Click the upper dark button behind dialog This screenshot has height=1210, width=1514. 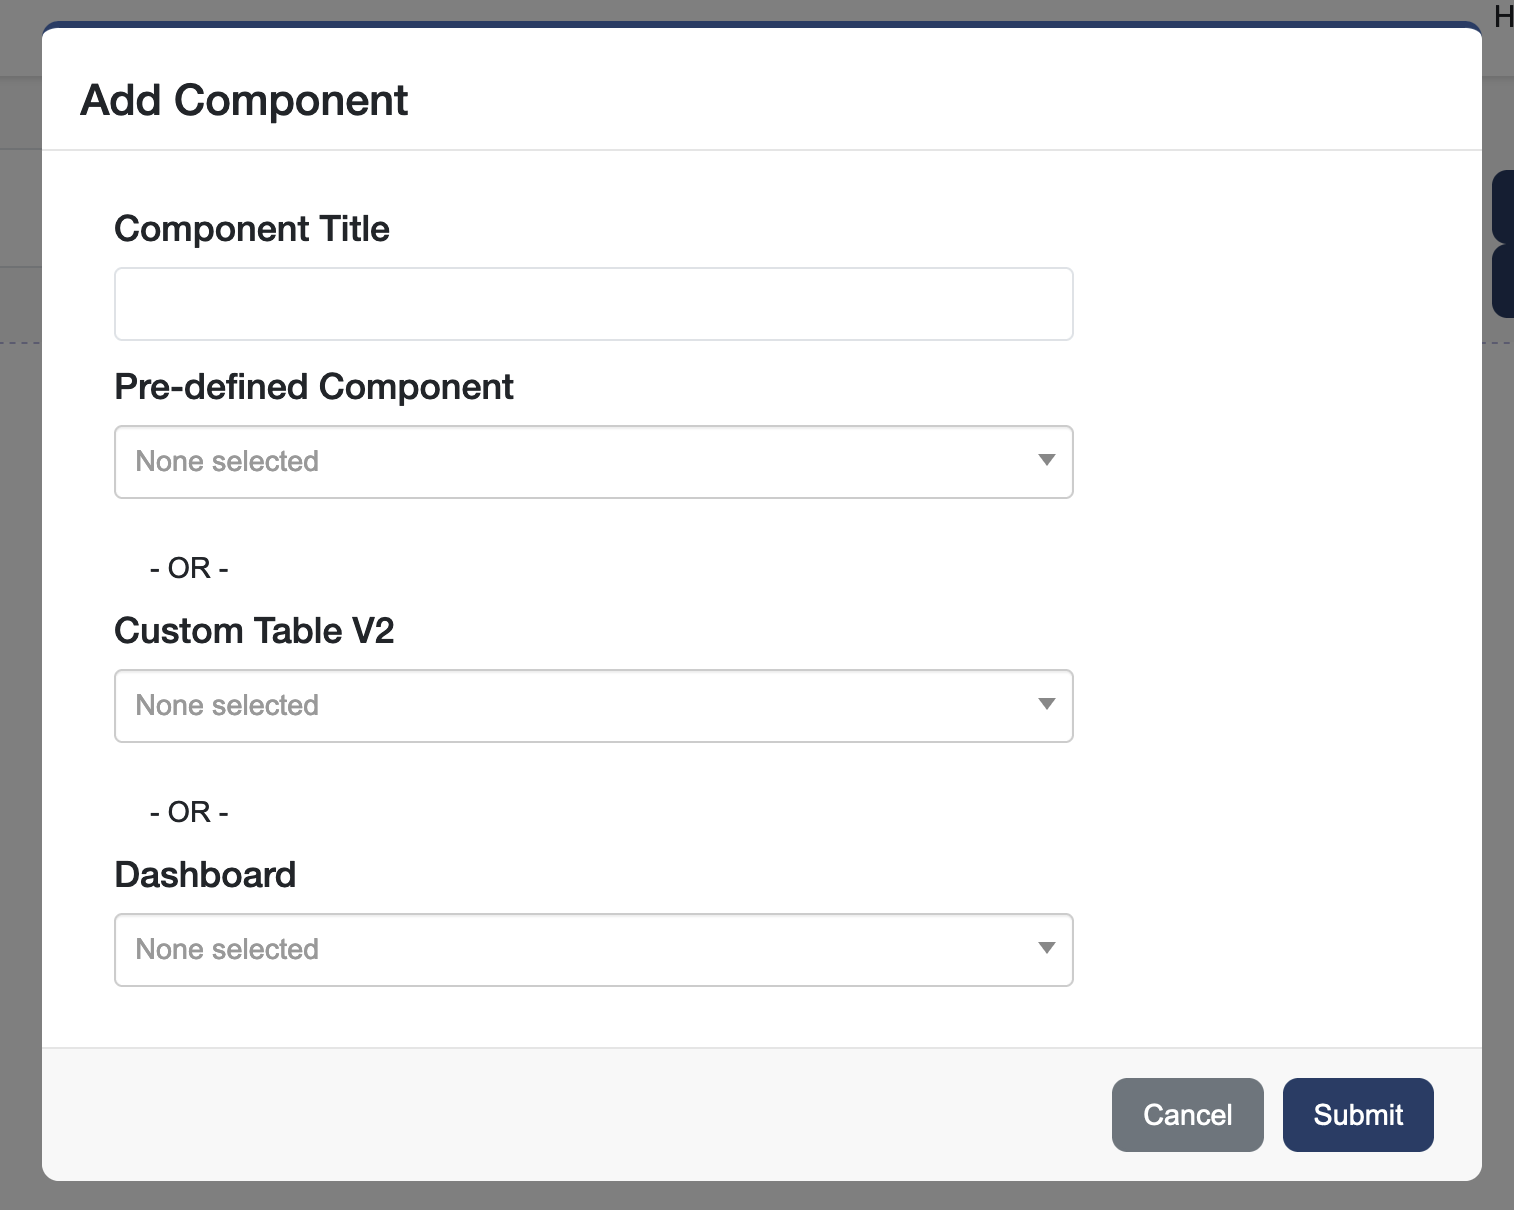click(x=1501, y=206)
